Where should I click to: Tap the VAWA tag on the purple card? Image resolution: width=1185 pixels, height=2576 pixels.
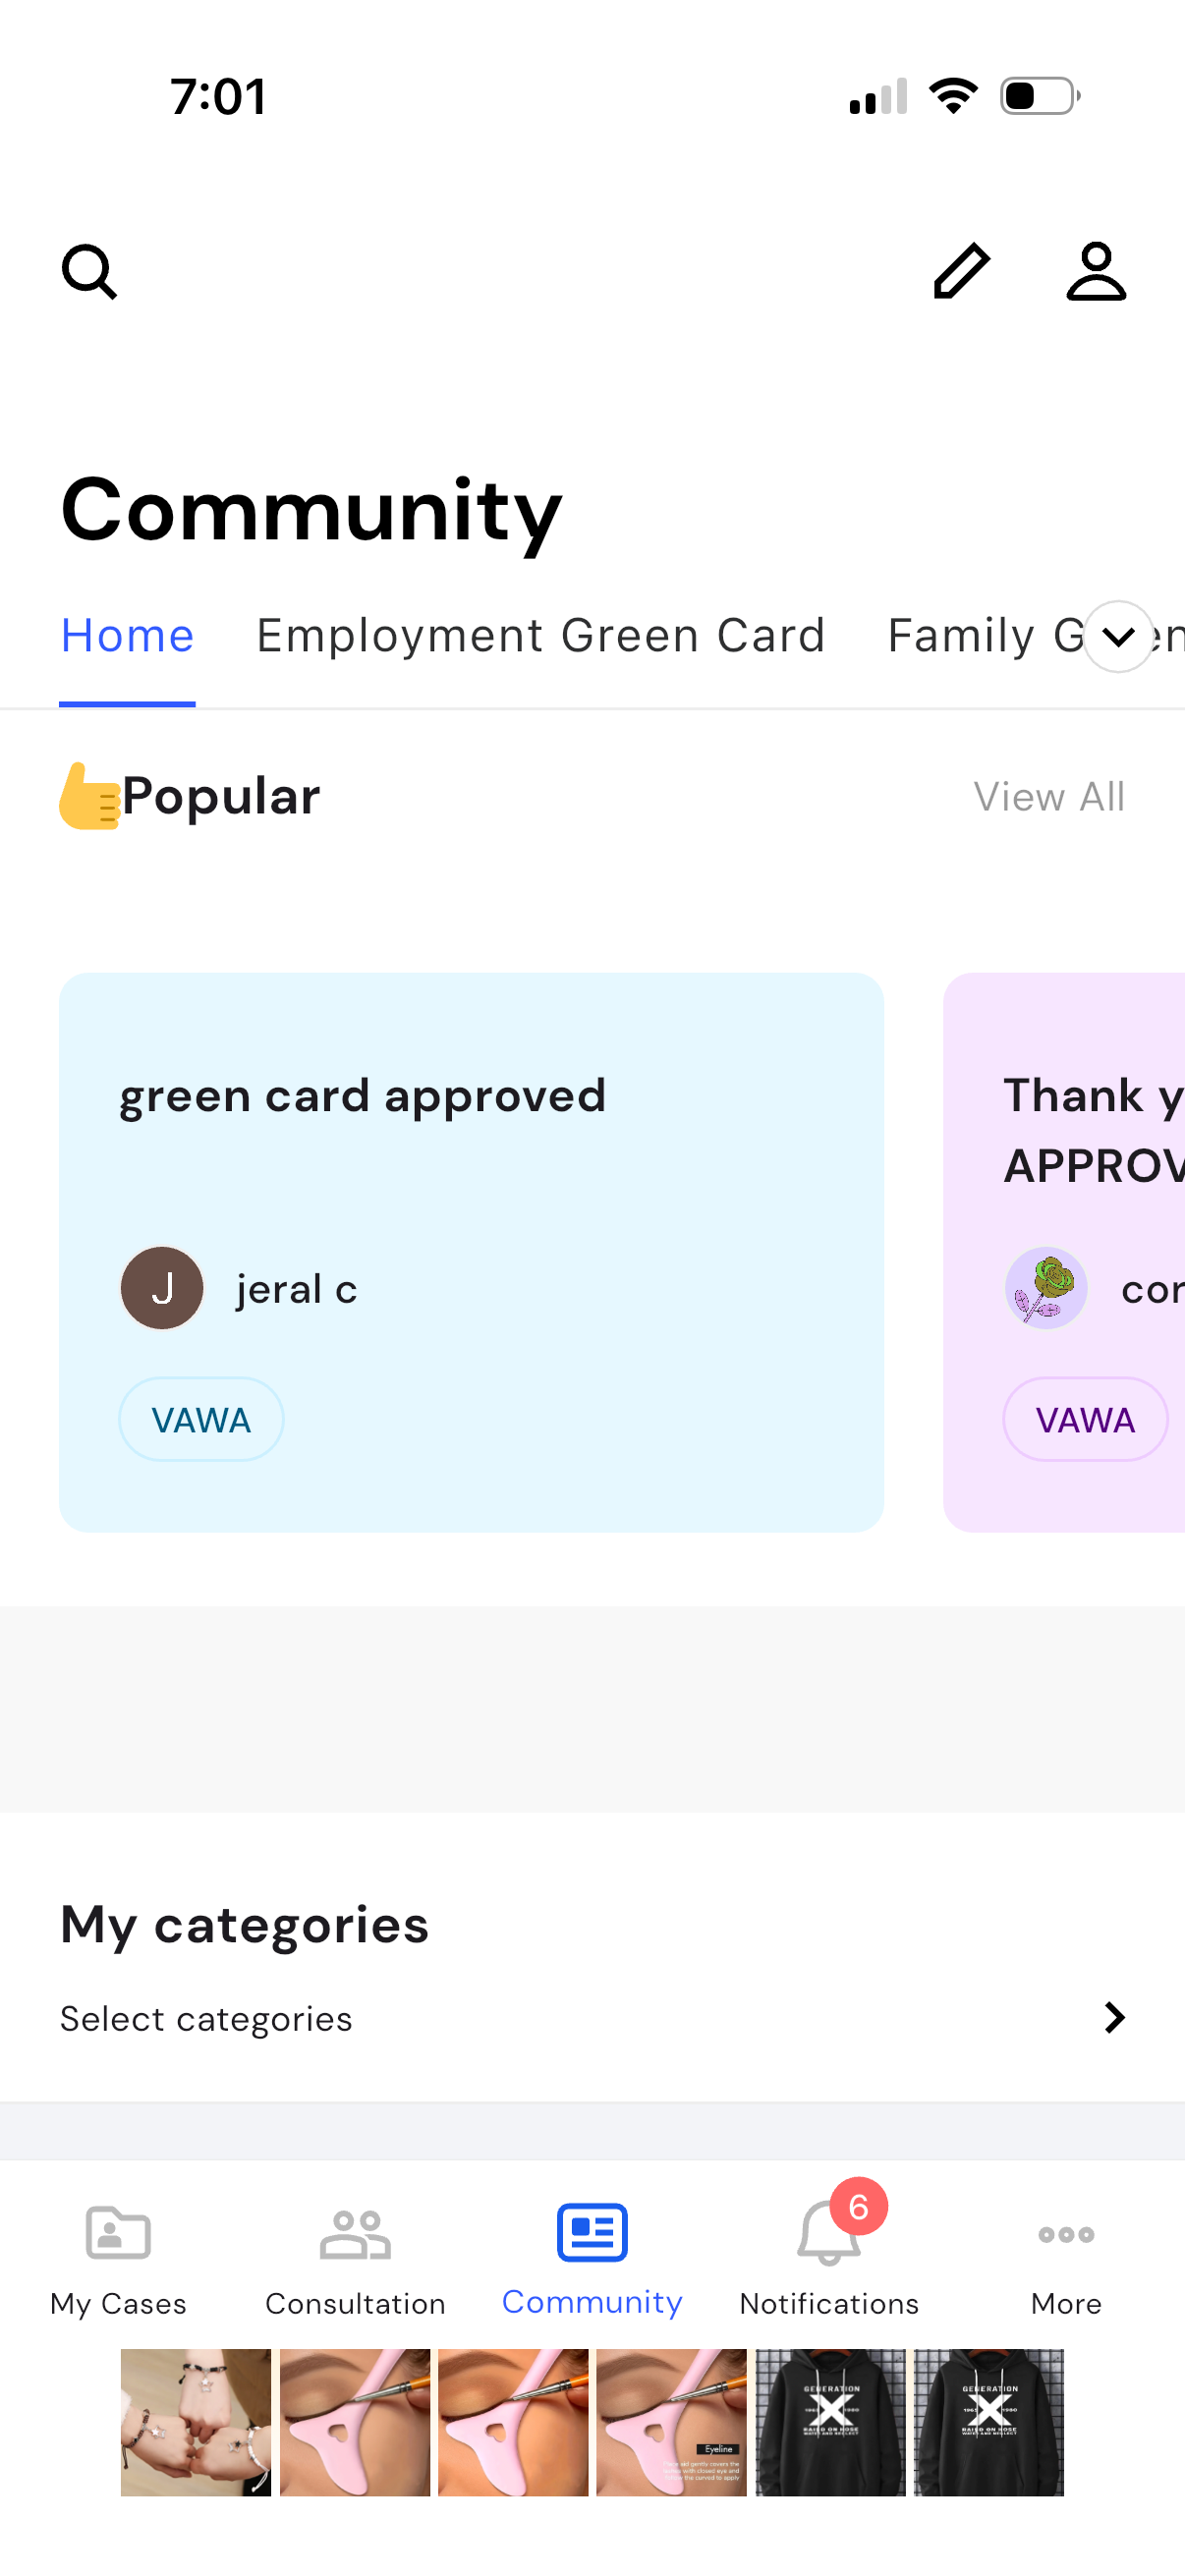click(1085, 1419)
